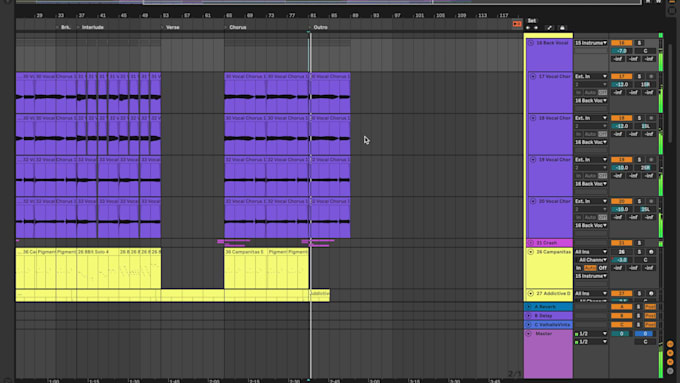Deactivate track 18 activator button

[621, 118]
